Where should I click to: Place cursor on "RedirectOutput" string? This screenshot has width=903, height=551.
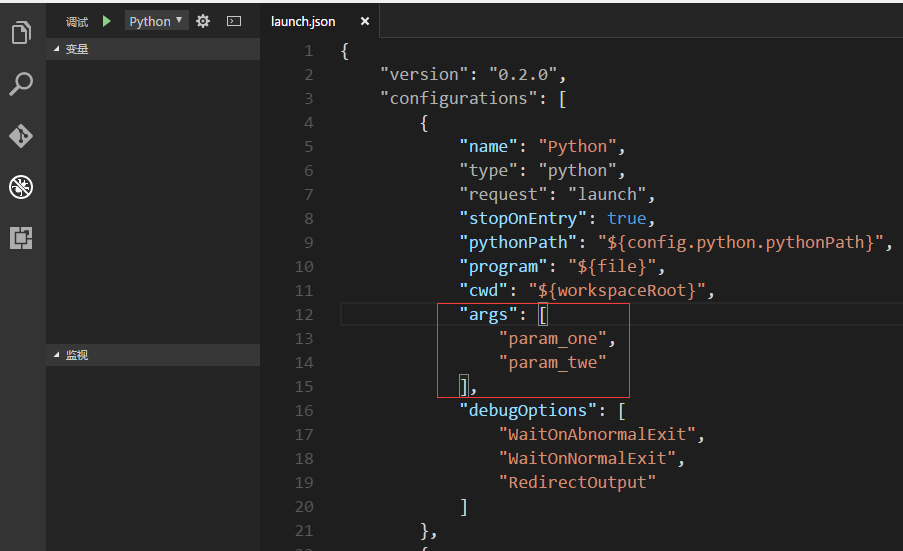pyautogui.click(x=577, y=482)
